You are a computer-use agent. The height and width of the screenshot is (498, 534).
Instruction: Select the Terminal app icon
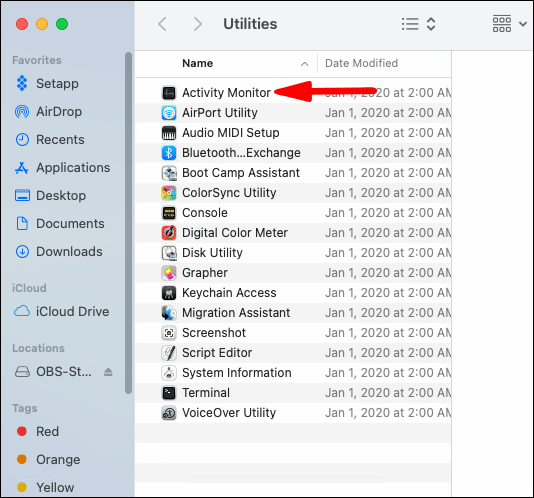coord(169,393)
